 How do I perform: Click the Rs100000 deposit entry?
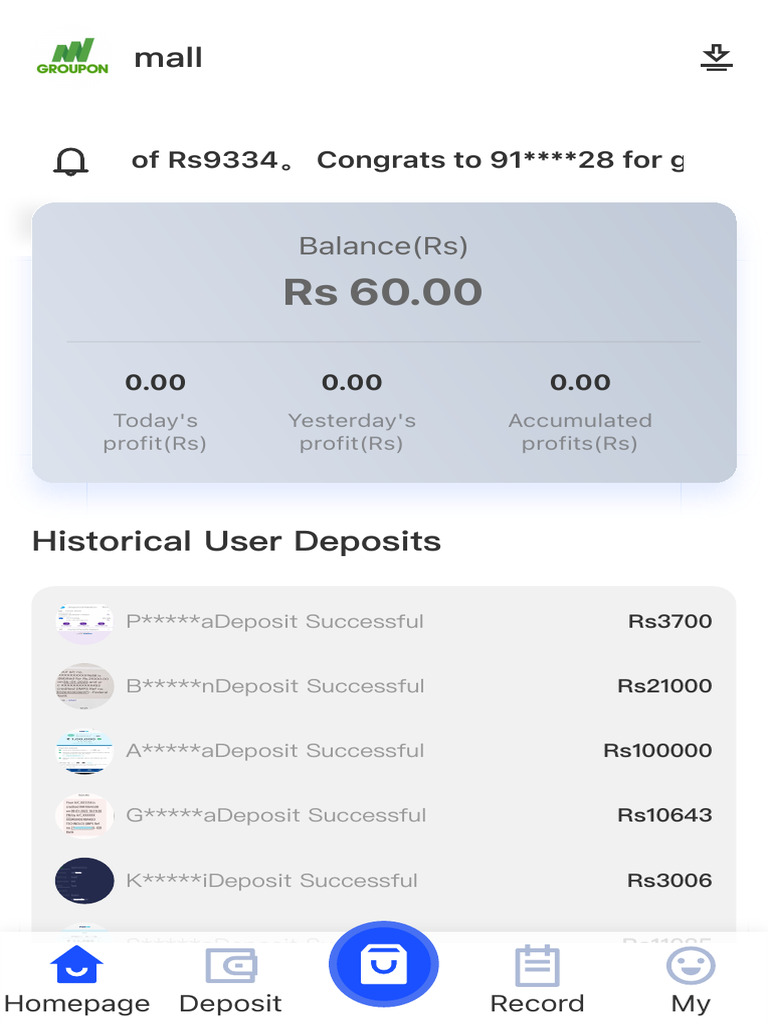[x=657, y=751]
